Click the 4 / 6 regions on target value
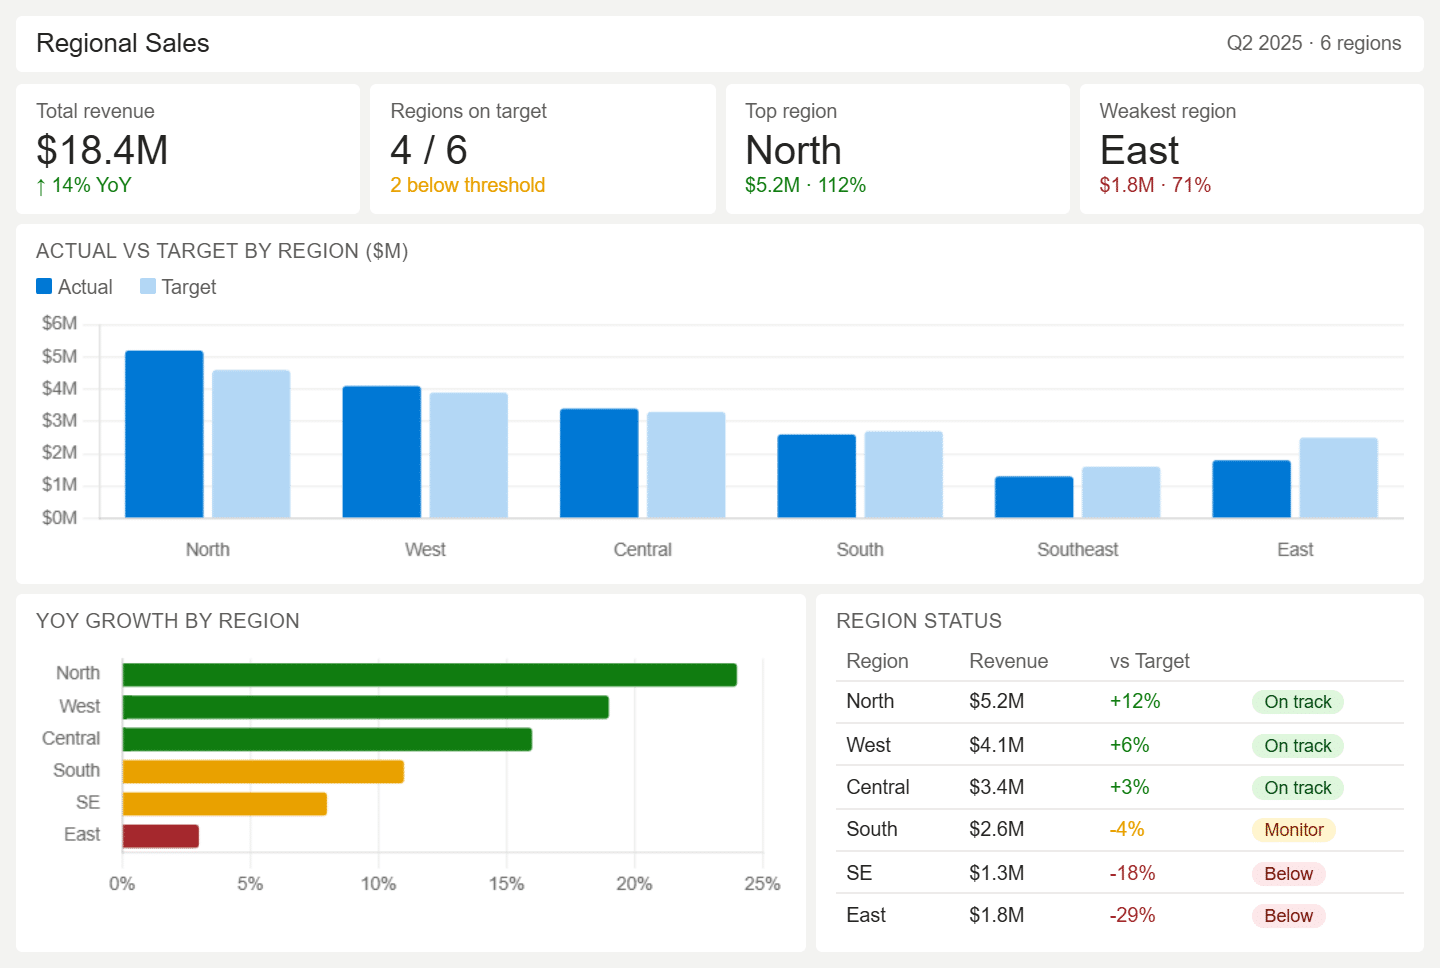Image resolution: width=1440 pixels, height=968 pixels. pyautogui.click(x=429, y=150)
